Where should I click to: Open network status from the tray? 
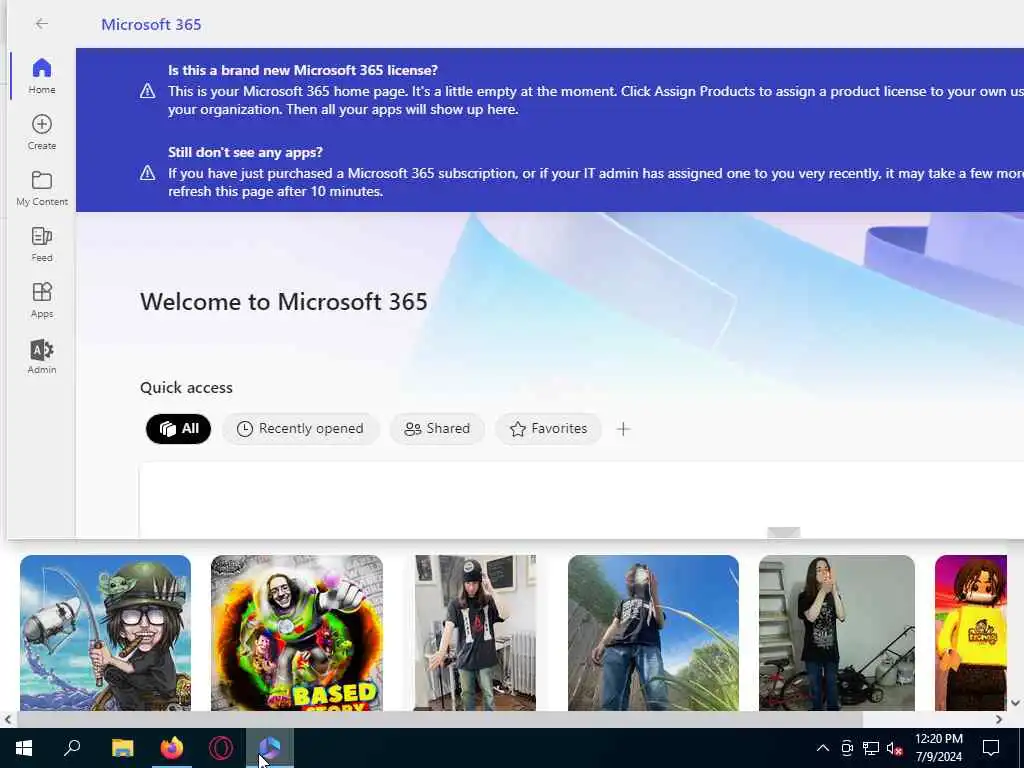(x=871, y=748)
